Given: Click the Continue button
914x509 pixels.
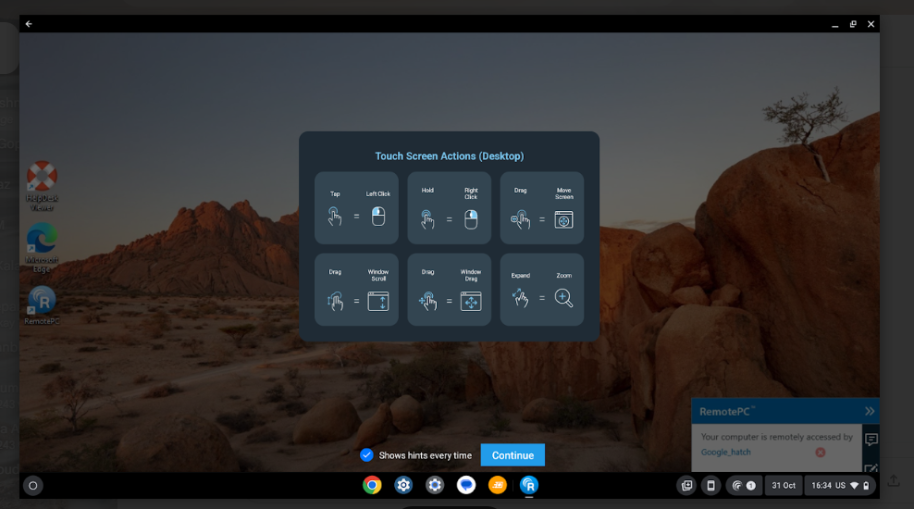Looking at the screenshot, I should click(512, 455).
